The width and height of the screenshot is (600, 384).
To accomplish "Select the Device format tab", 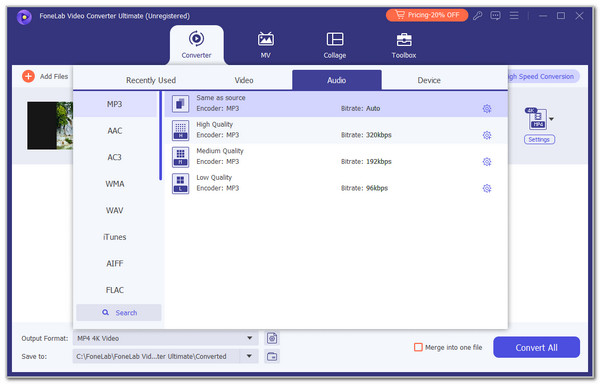I will pos(429,80).
